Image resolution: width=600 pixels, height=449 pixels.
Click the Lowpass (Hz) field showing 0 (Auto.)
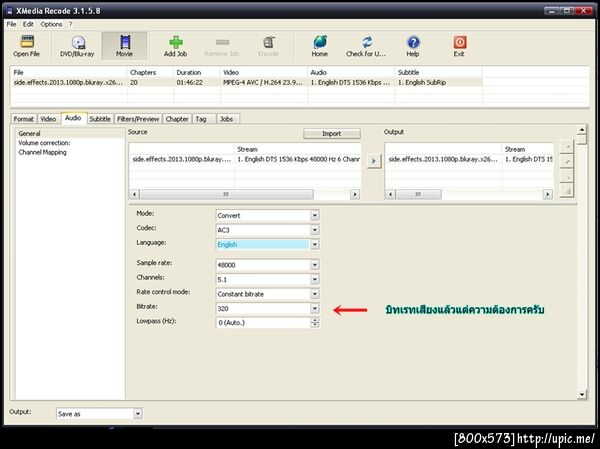point(263,323)
